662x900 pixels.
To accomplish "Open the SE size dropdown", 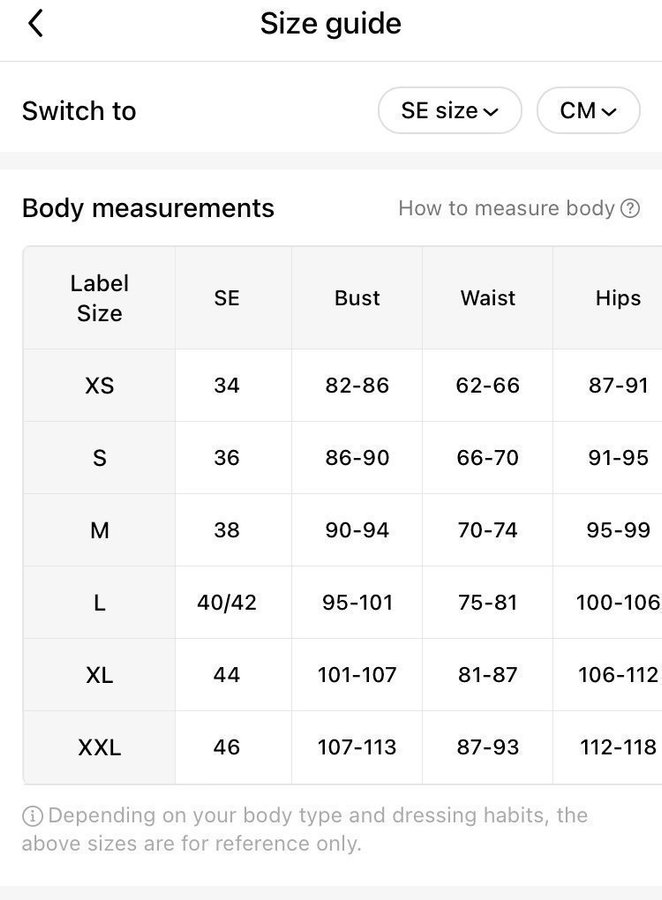I will 449,111.
